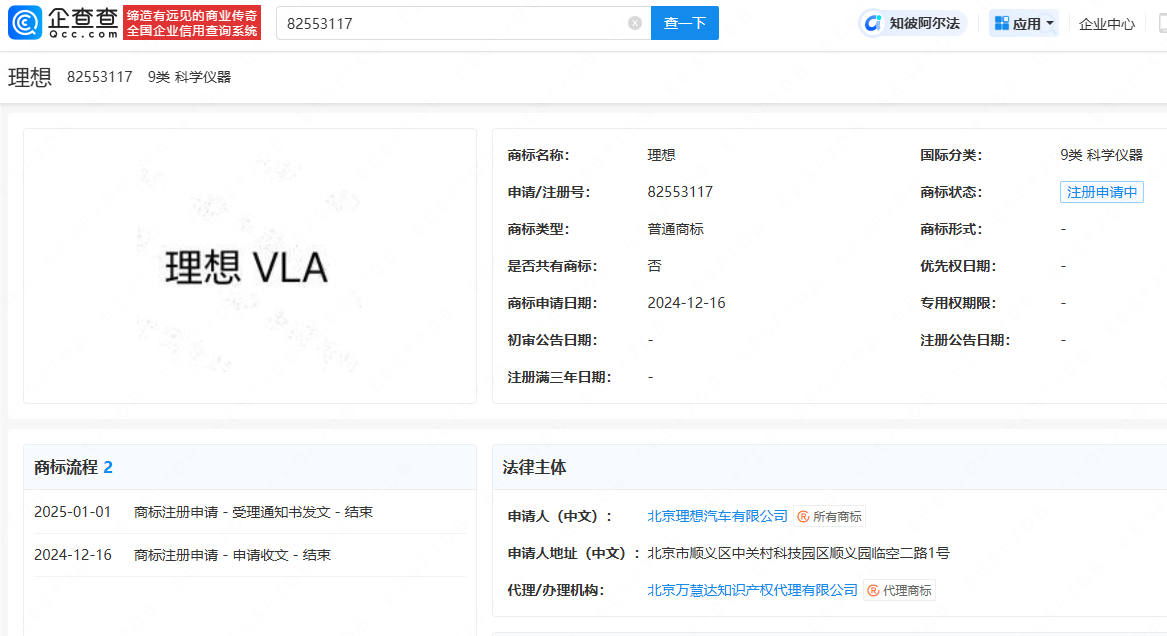Click the red slogan banner near logo
1167x636 pixels.
[x=192, y=23]
